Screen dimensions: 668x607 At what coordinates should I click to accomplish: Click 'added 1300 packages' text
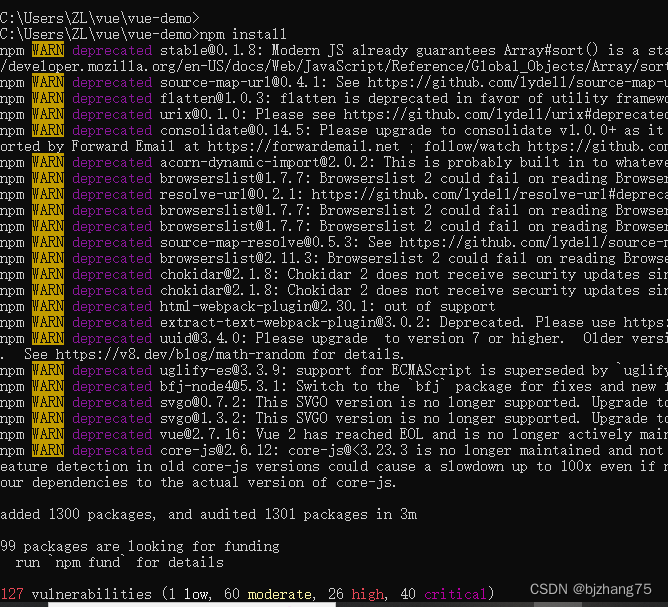click(x=78, y=515)
